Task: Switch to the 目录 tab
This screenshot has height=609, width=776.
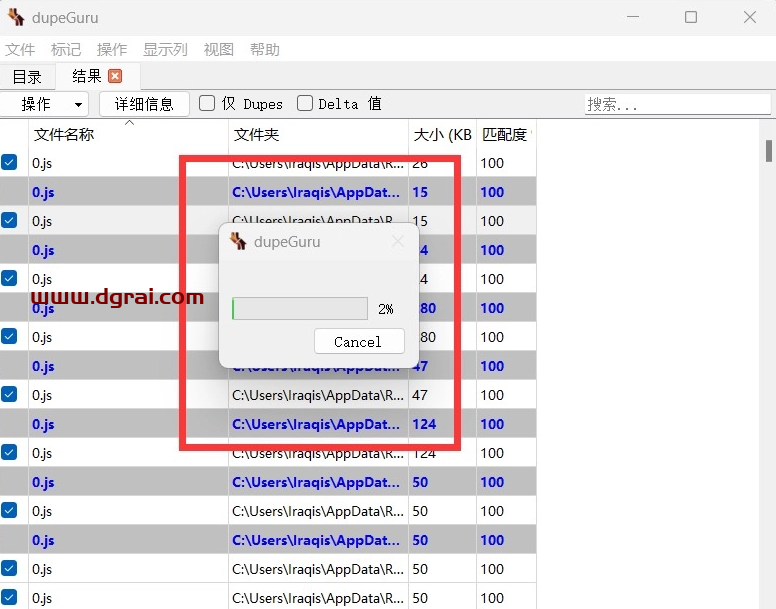Action: click(27, 77)
